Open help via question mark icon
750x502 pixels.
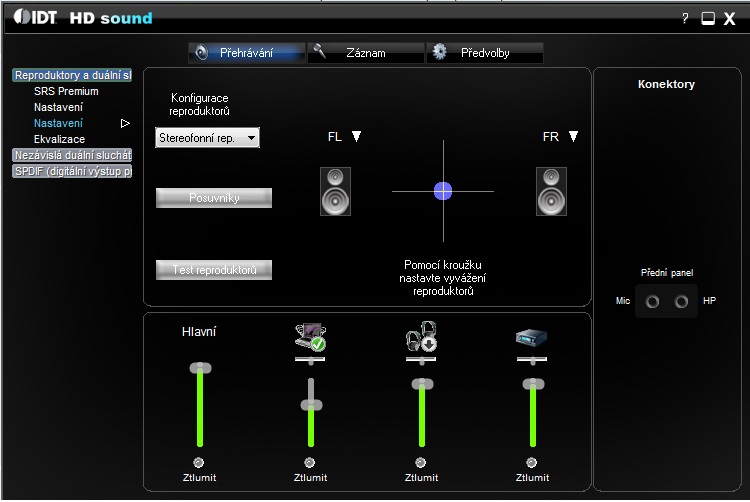[685, 18]
